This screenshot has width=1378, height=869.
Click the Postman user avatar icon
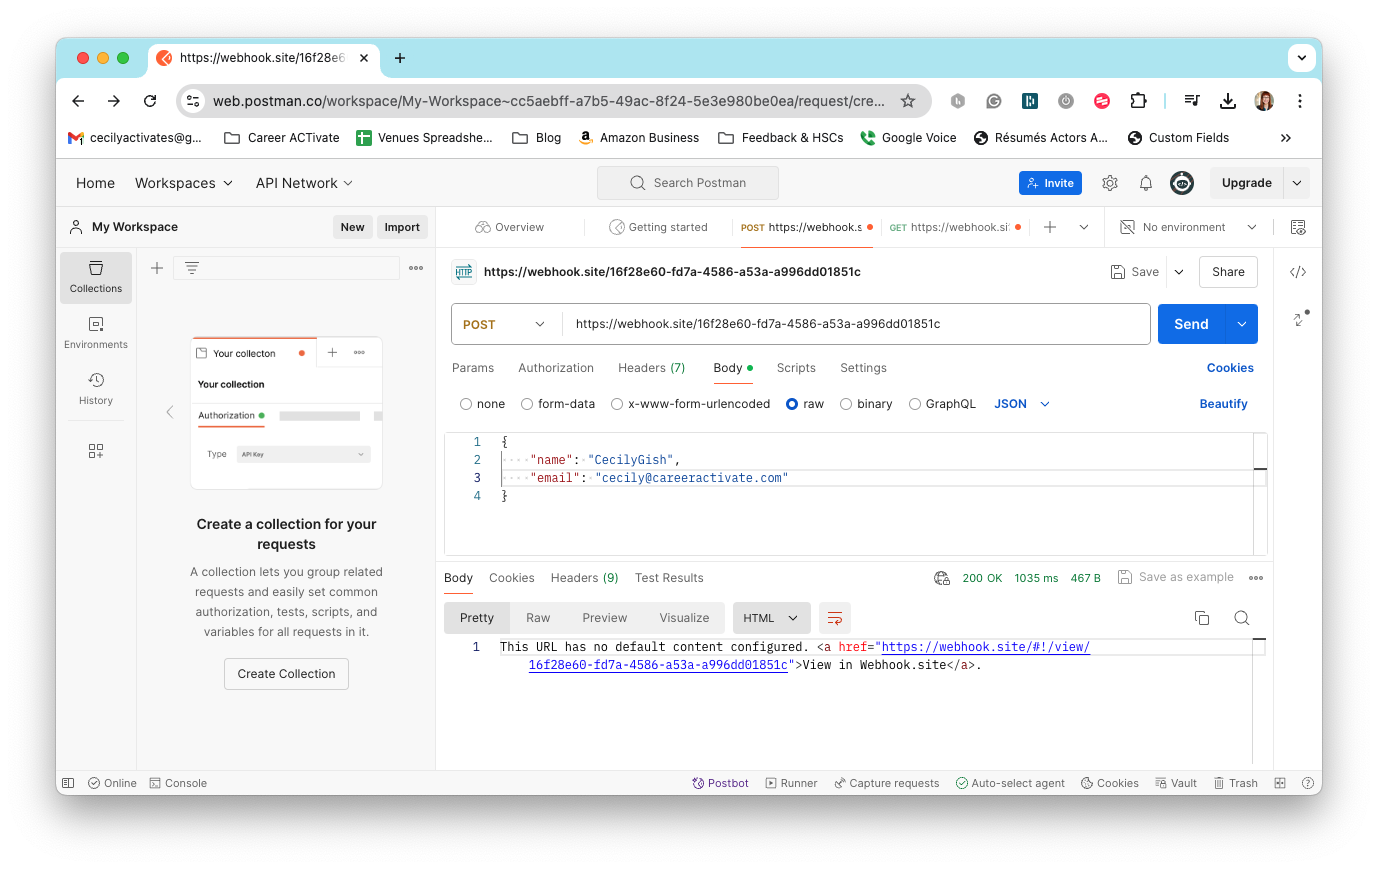[x=1182, y=183]
